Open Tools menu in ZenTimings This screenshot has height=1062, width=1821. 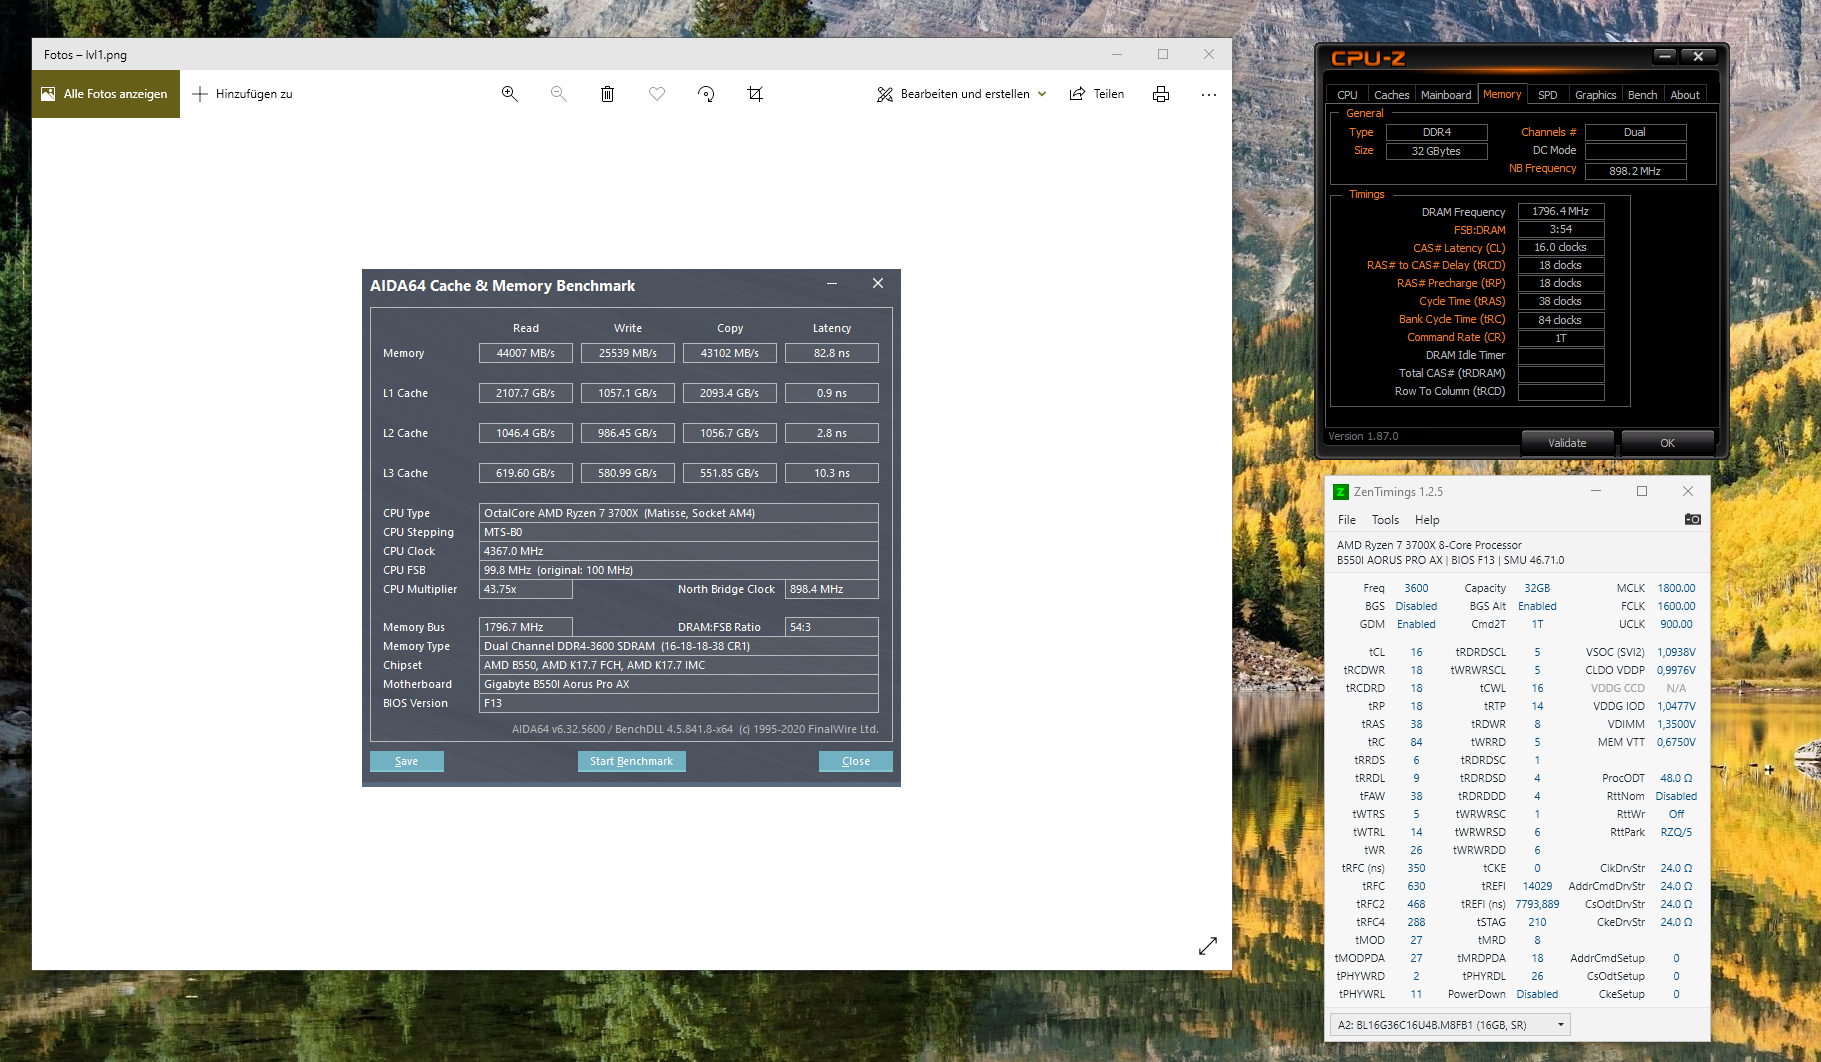pyautogui.click(x=1385, y=520)
